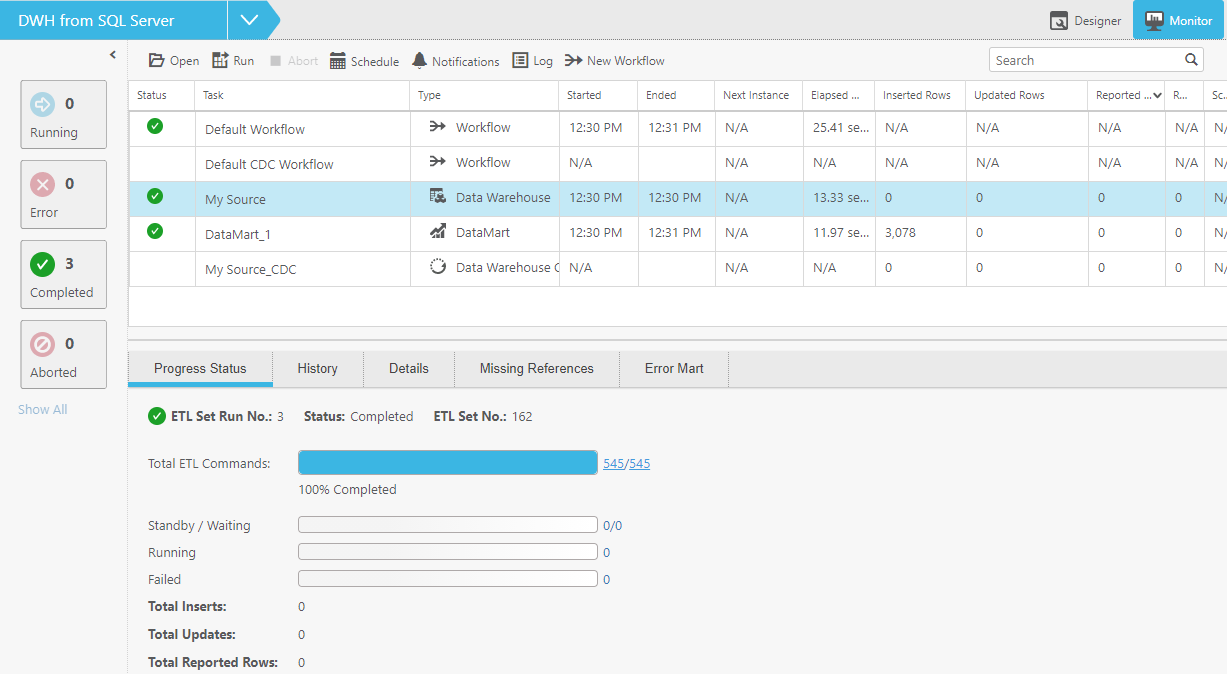
Task: Click the Notifications bell icon
Action: [420, 61]
